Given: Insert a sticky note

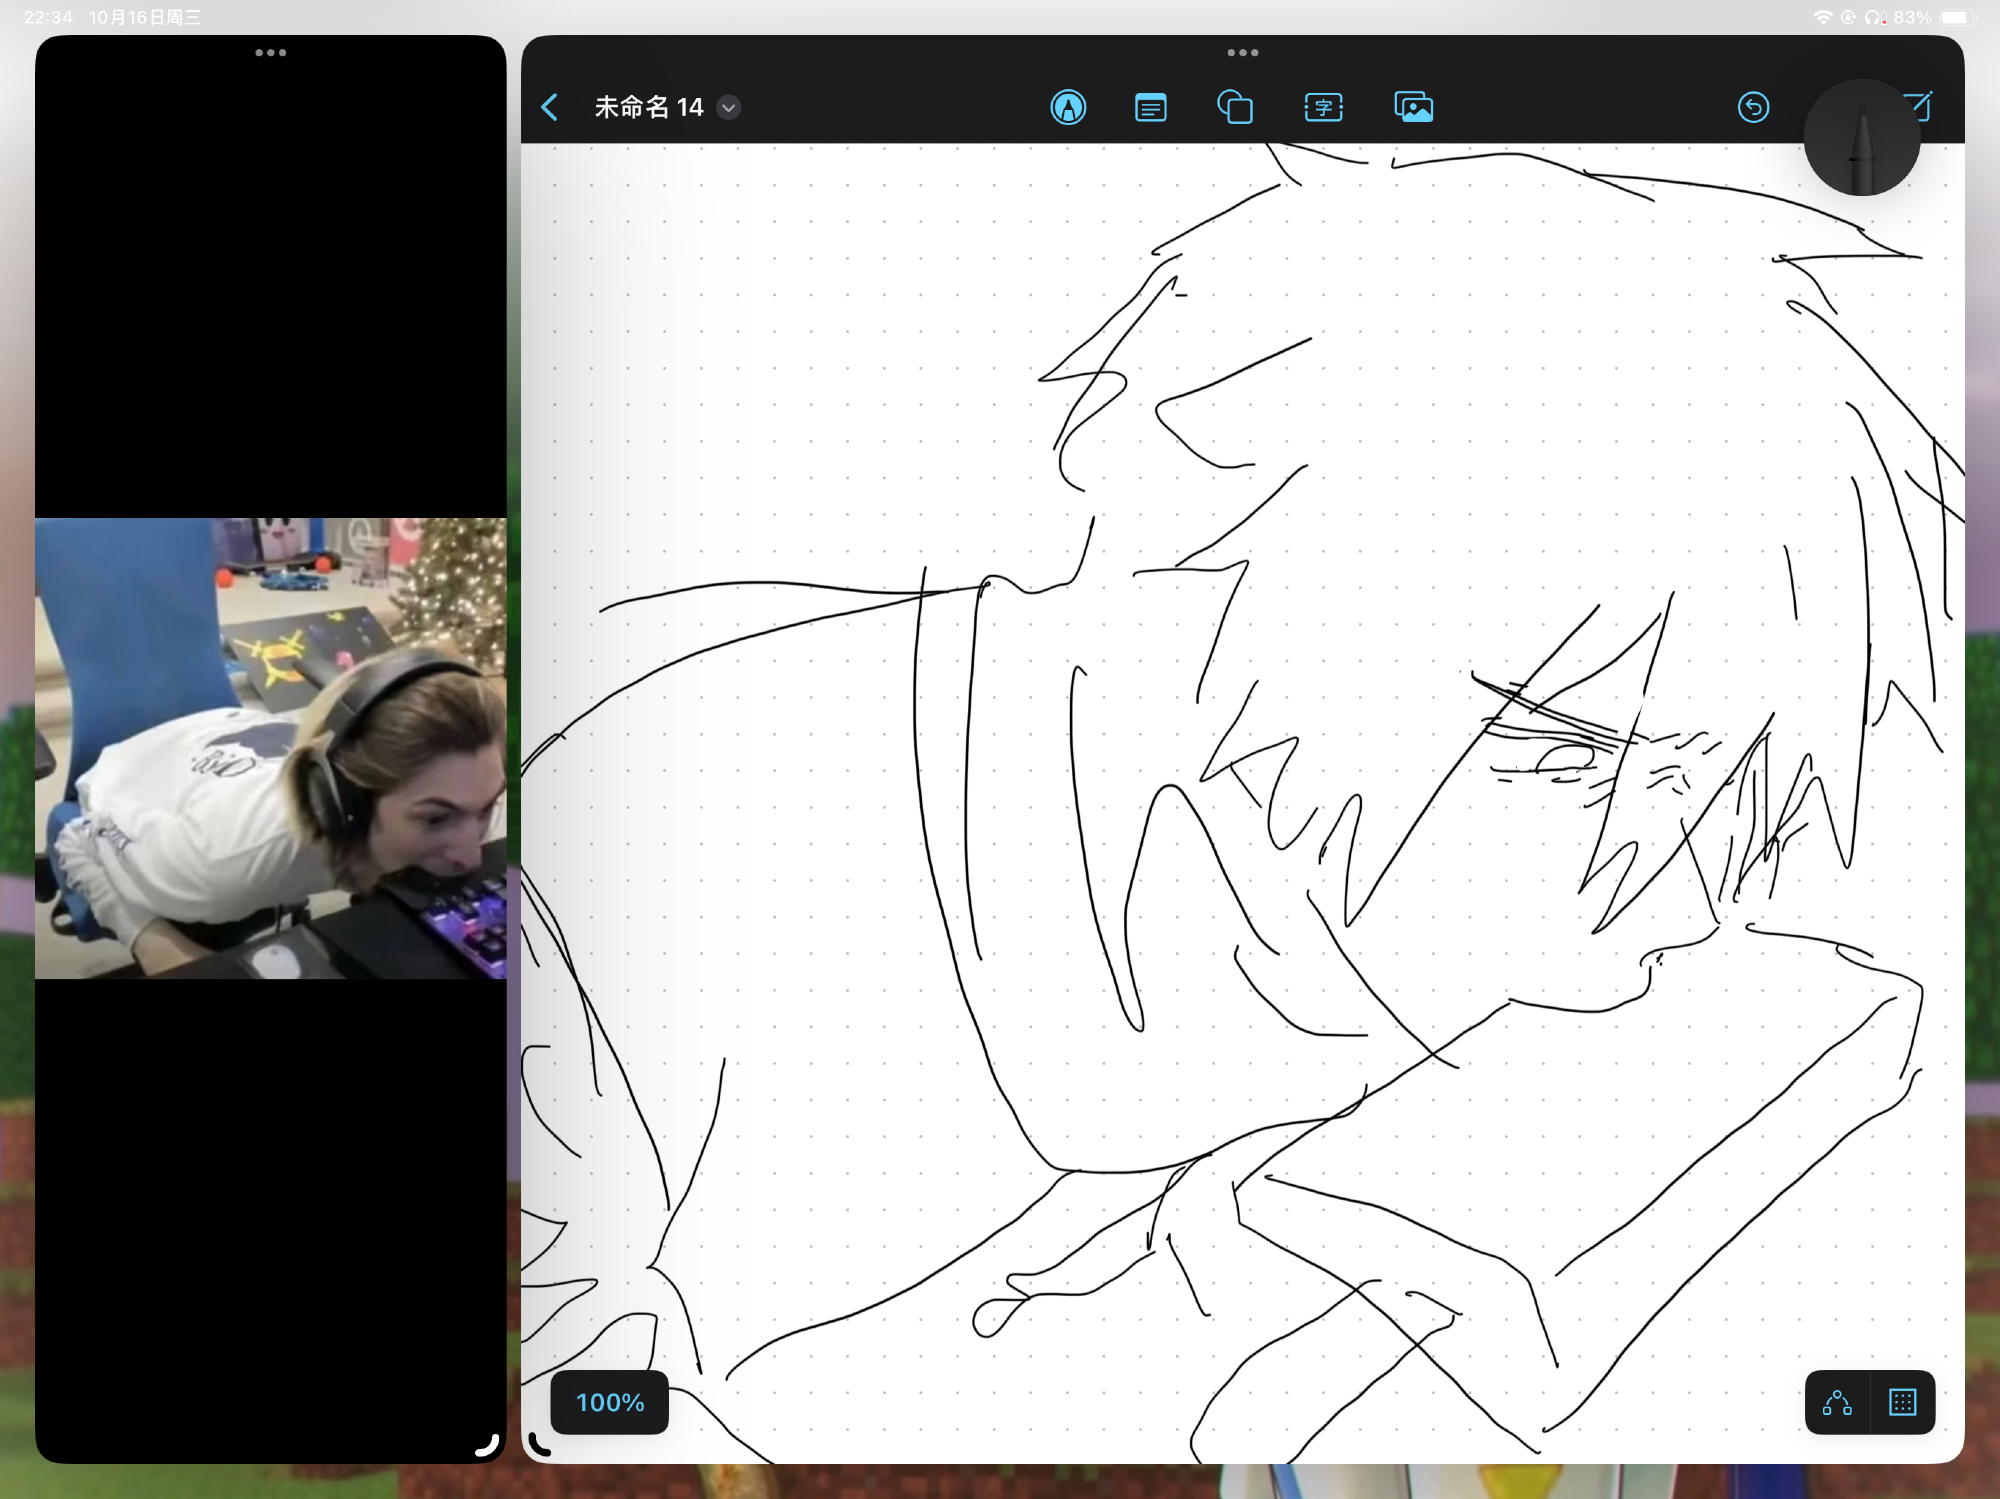Looking at the screenshot, I should click(x=1151, y=107).
